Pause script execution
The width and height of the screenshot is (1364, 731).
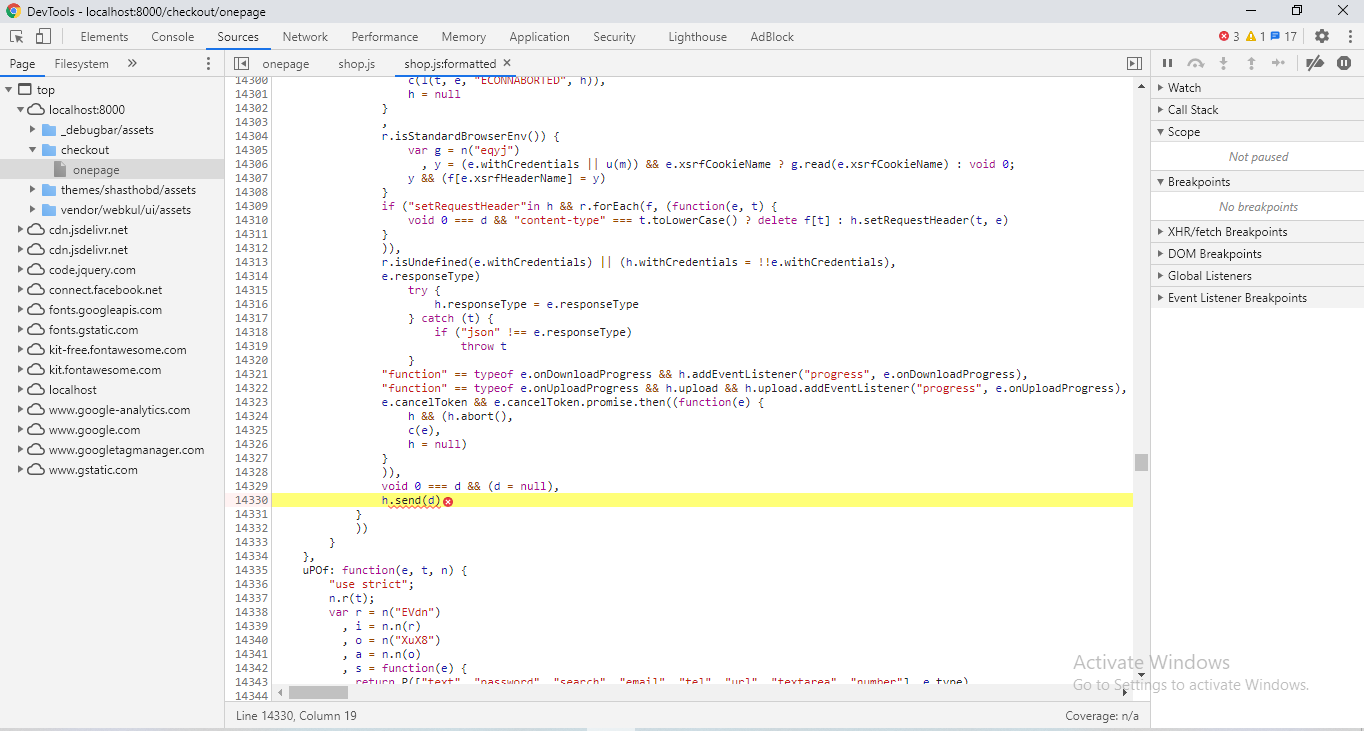(1167, 63)
